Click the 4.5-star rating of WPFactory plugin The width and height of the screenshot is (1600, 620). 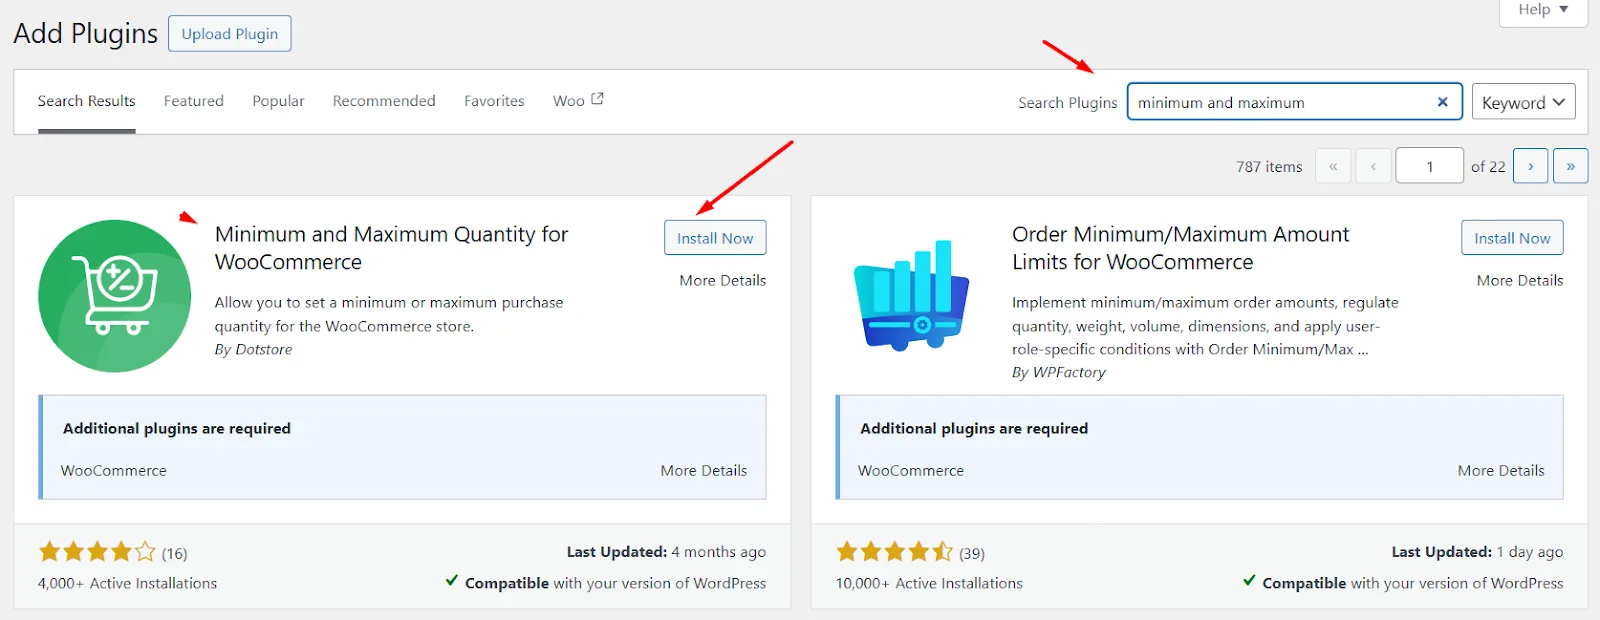(894, 552)
